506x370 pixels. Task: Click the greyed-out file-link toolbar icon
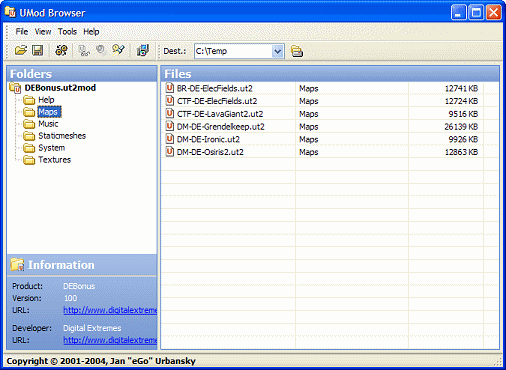(84, 51)
